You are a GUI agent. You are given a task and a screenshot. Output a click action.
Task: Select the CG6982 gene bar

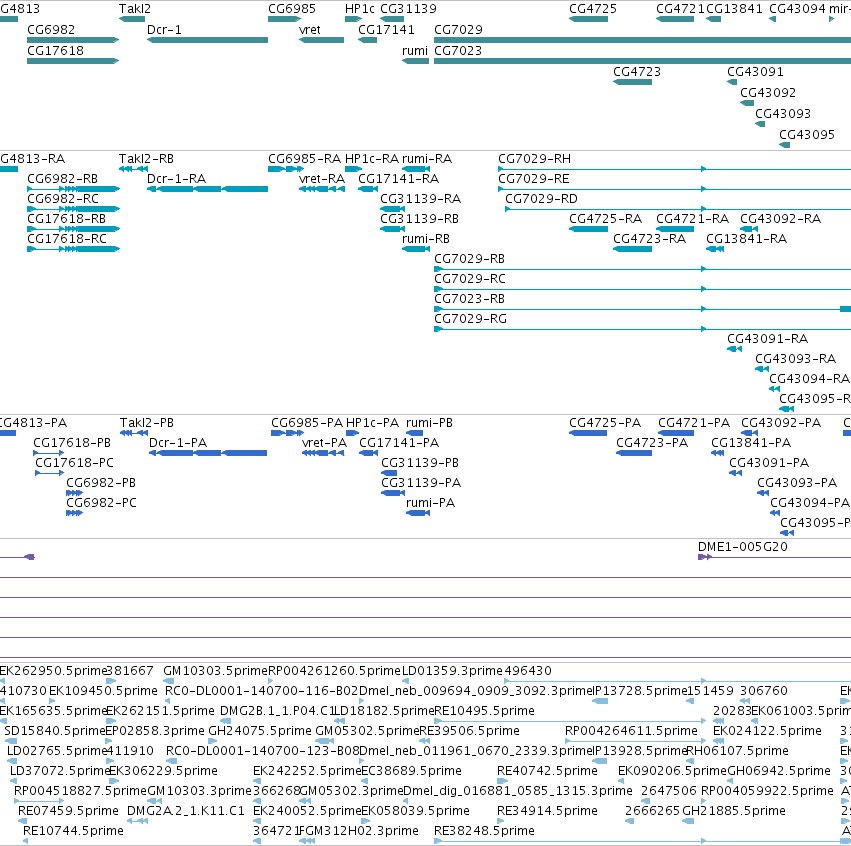click(73, 40)
